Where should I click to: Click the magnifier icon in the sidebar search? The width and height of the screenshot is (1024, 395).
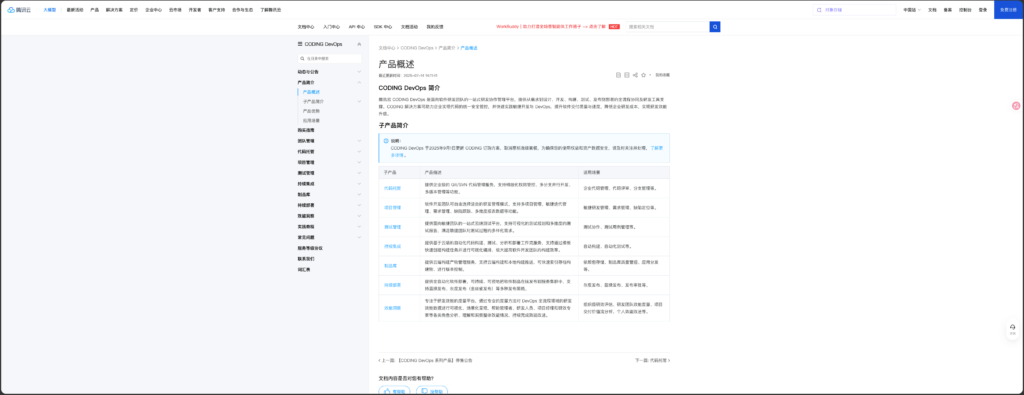coord(303,59)
